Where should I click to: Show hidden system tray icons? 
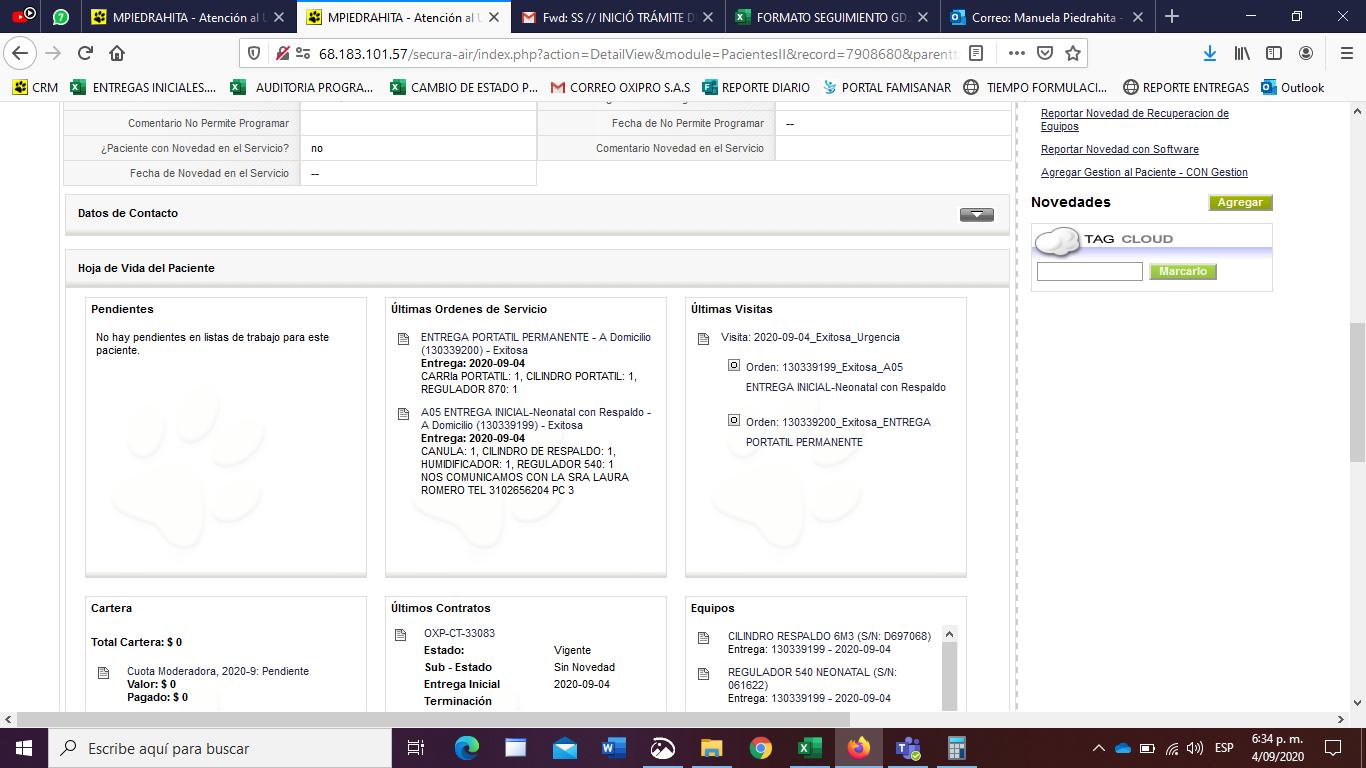tap(1099, 748)
